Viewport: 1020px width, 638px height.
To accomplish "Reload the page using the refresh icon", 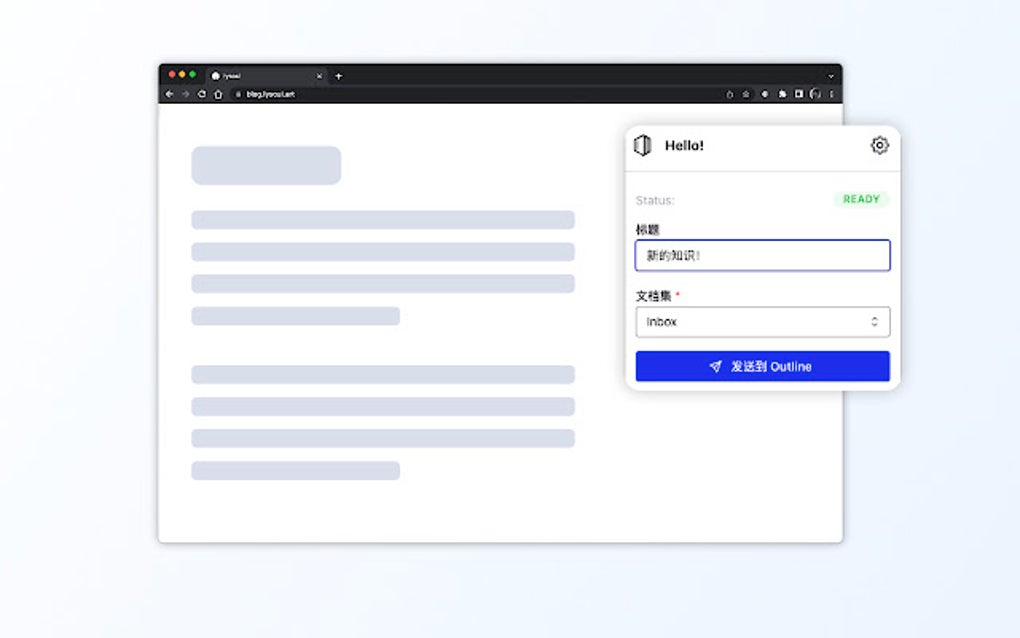I will [201, 94].
